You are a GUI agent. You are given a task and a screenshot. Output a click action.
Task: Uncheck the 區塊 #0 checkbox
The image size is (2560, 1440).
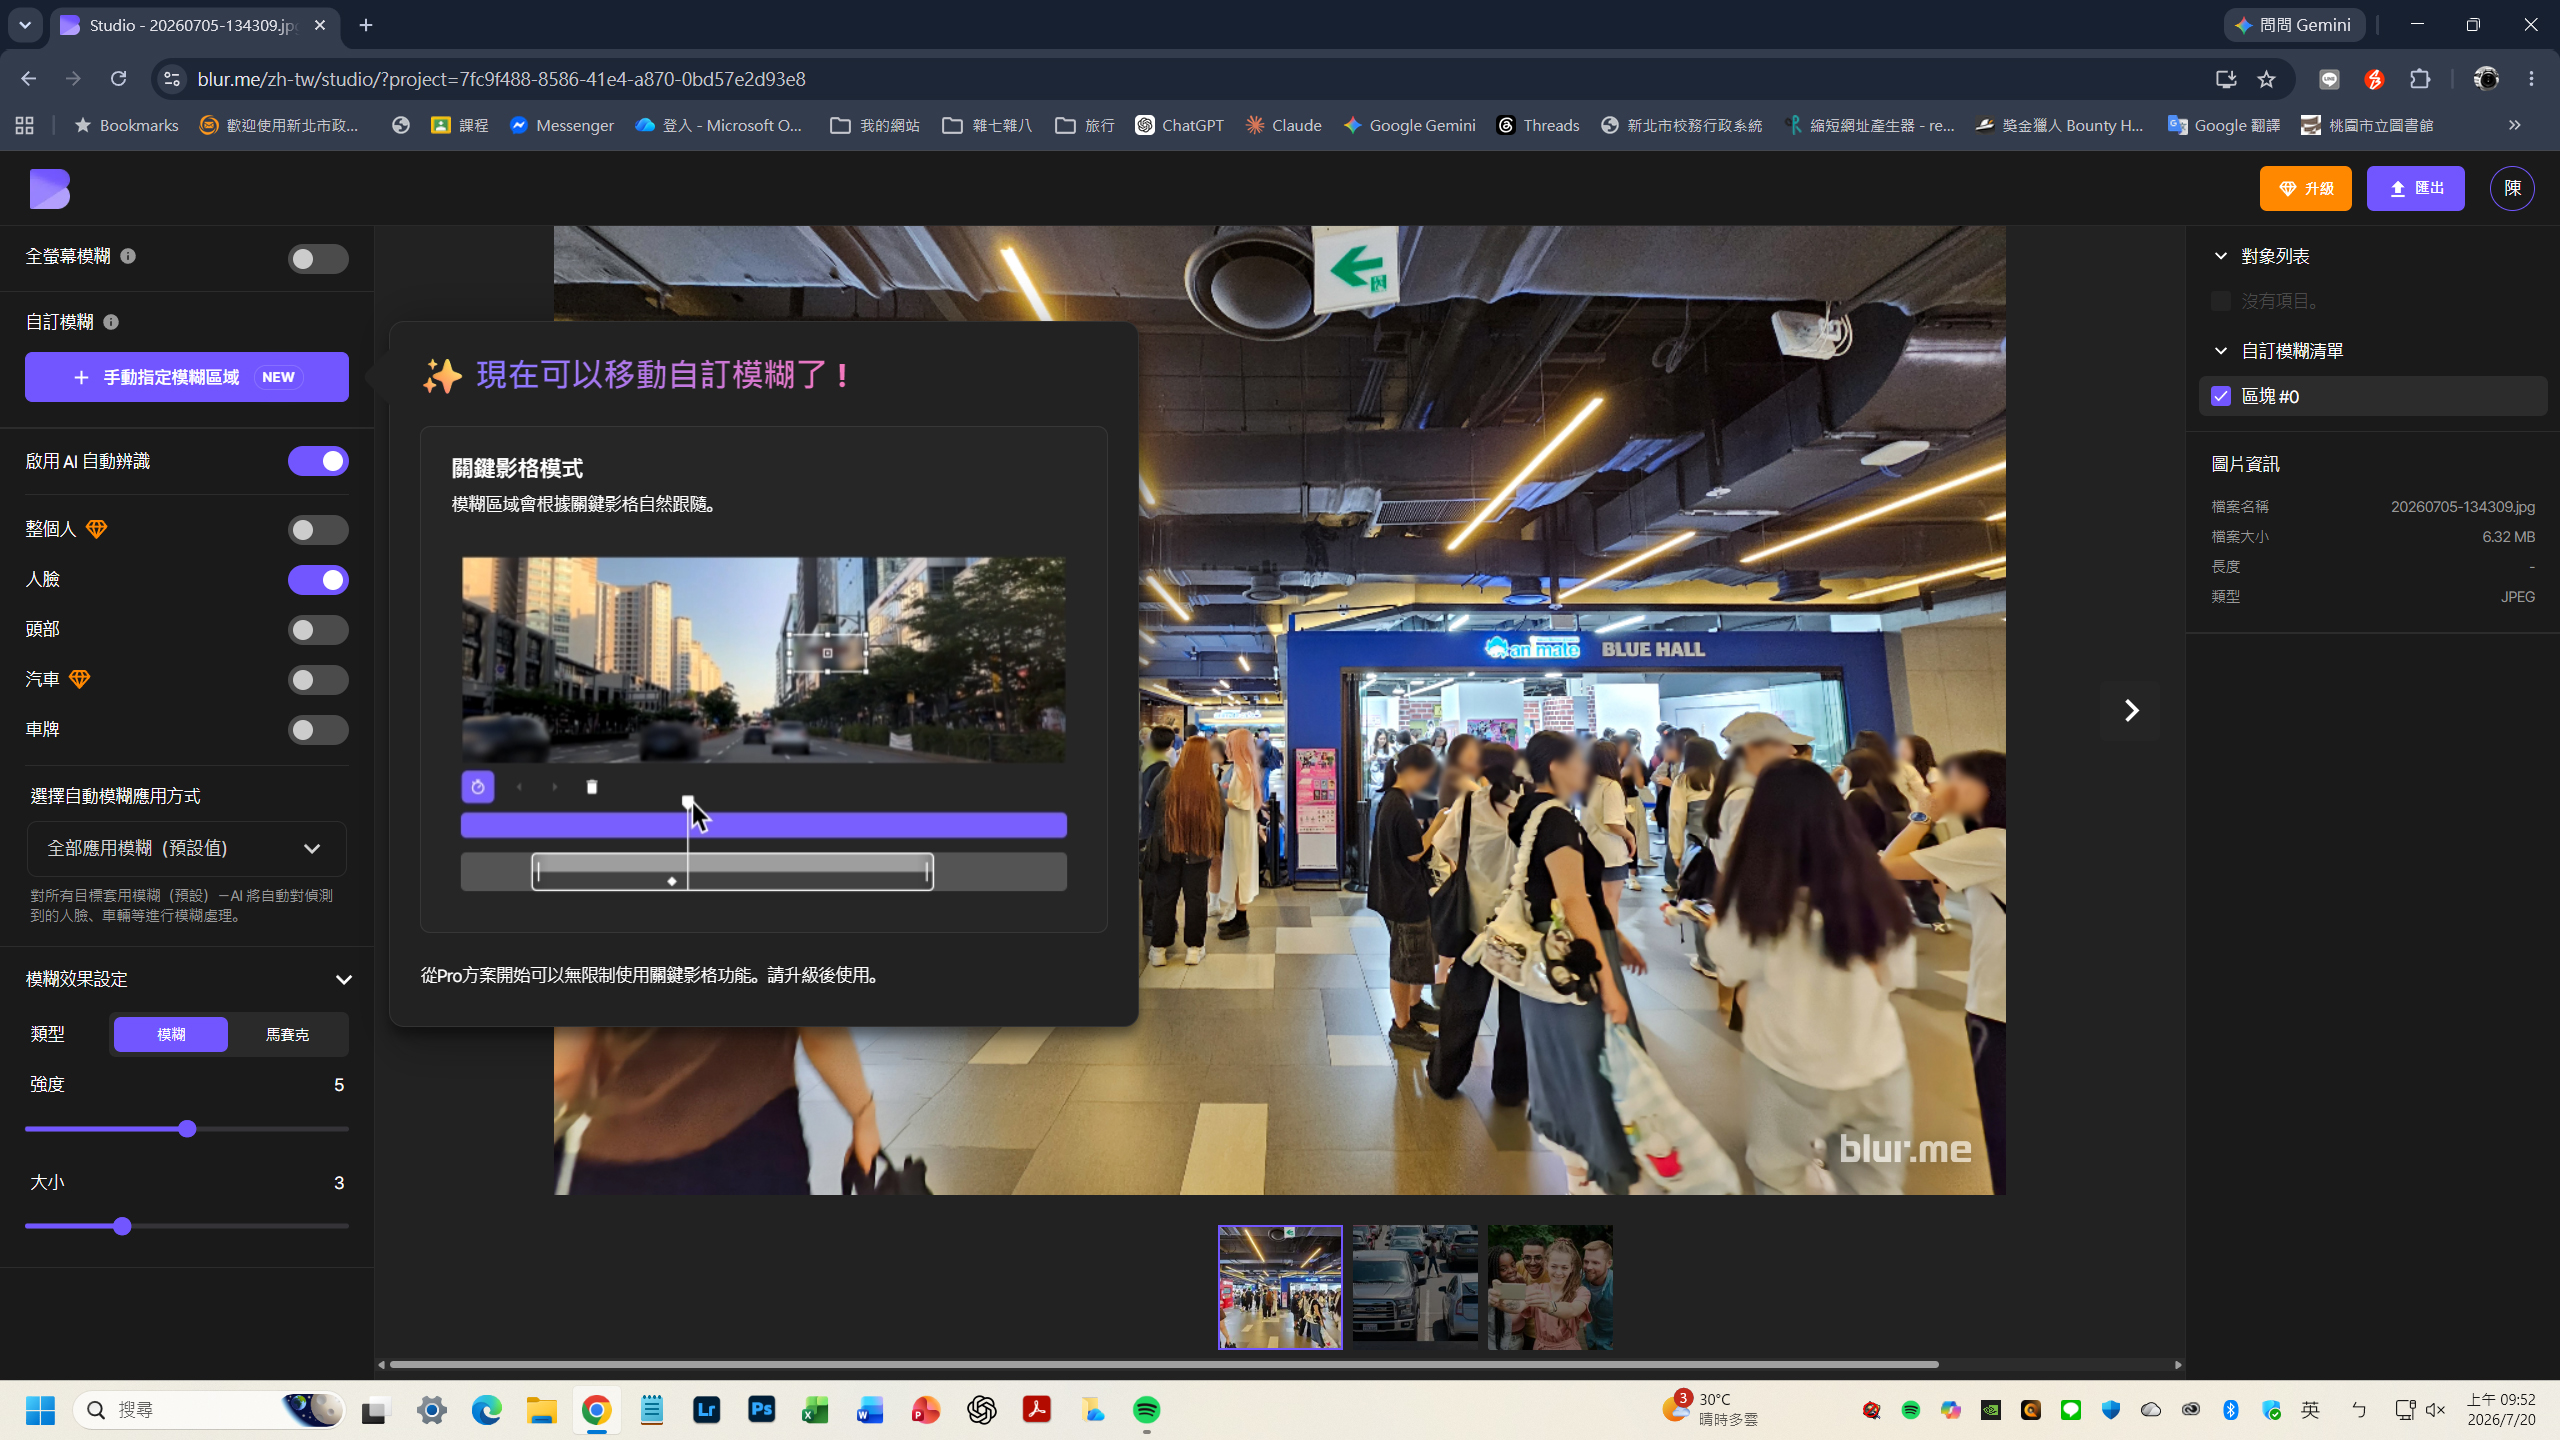pos(2221,396)
